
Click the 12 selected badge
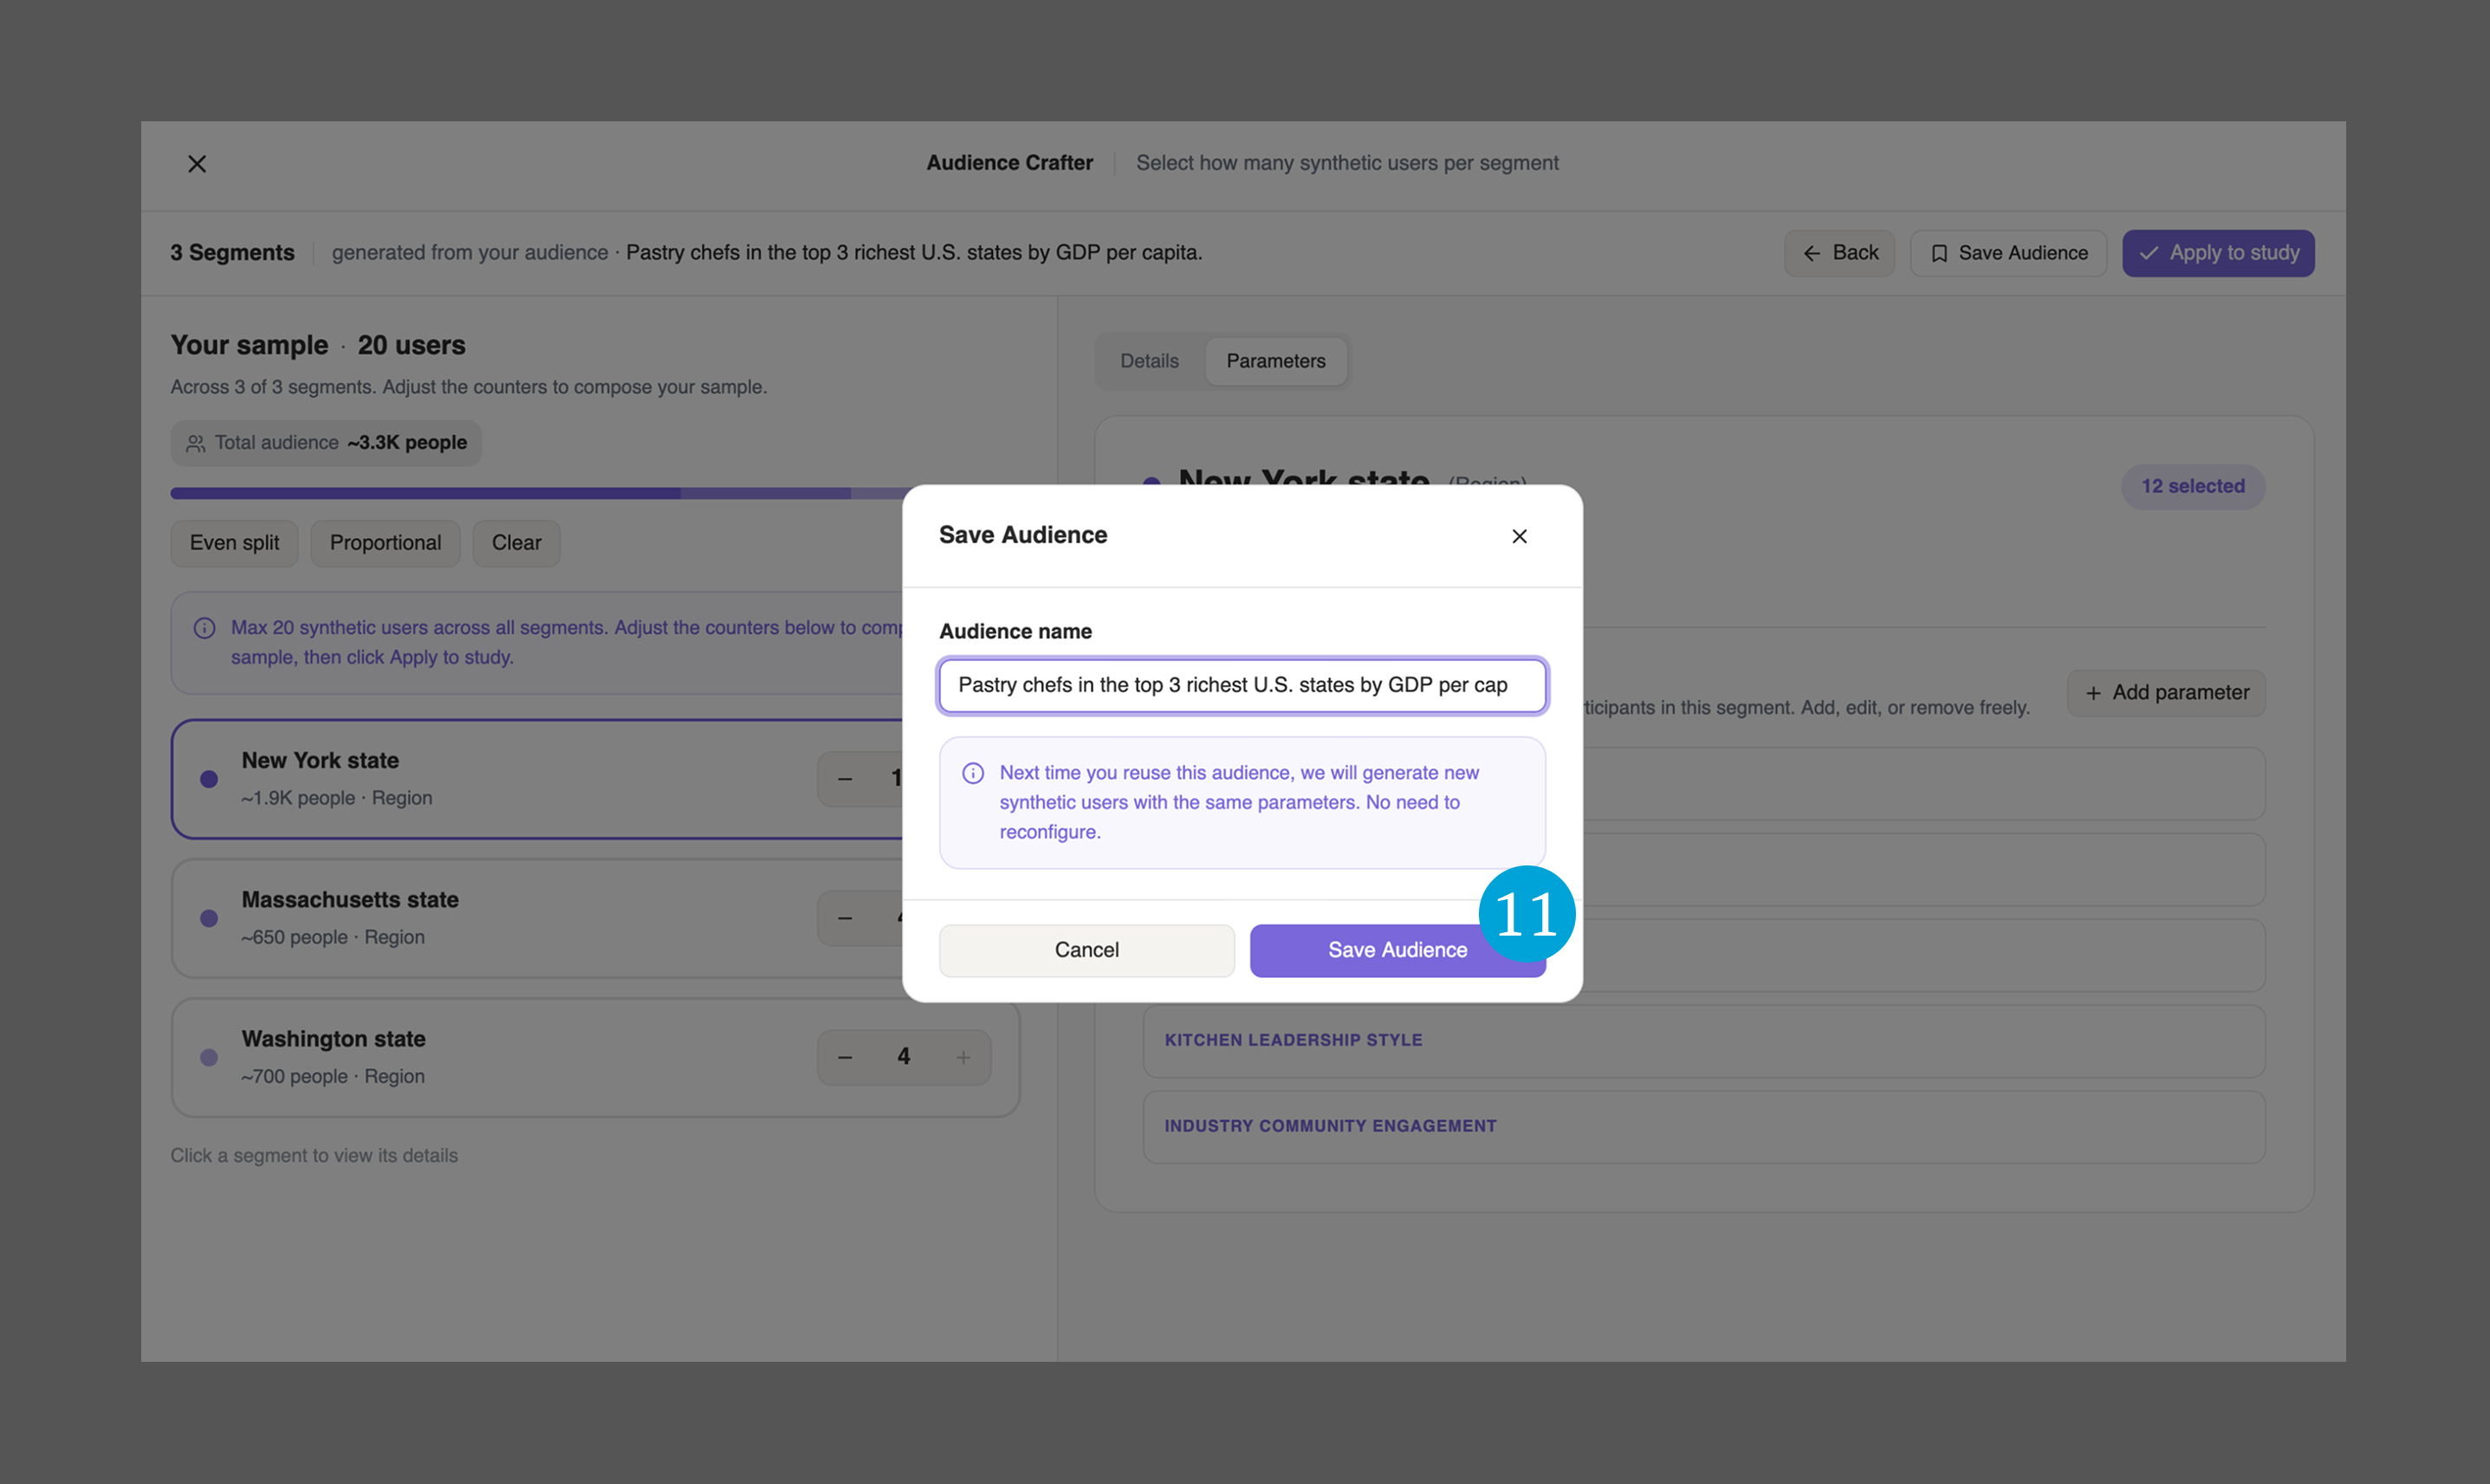(x=2193, y=486)
